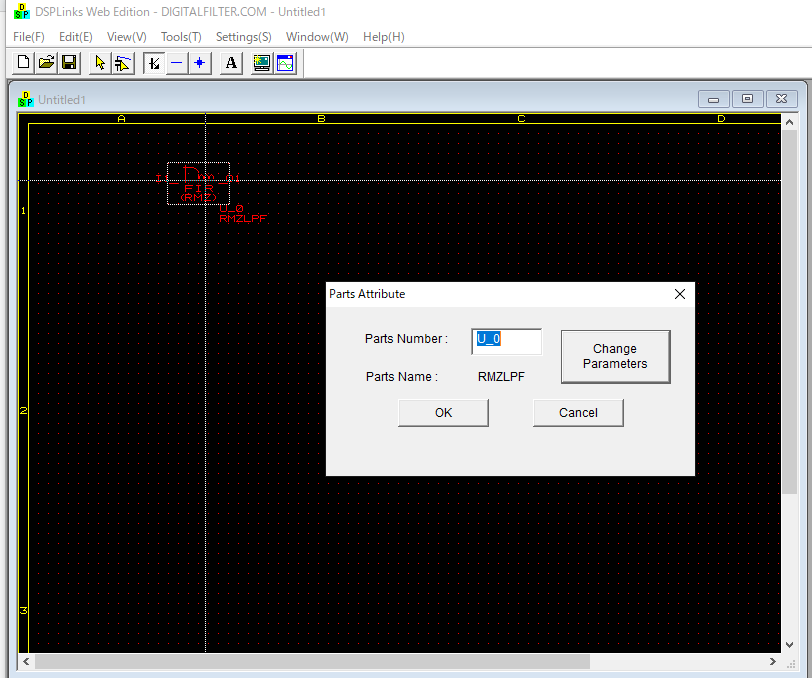Click the New file toolbar icon
812x678 pixels.
pyautogui.click(x=23, y=63)
